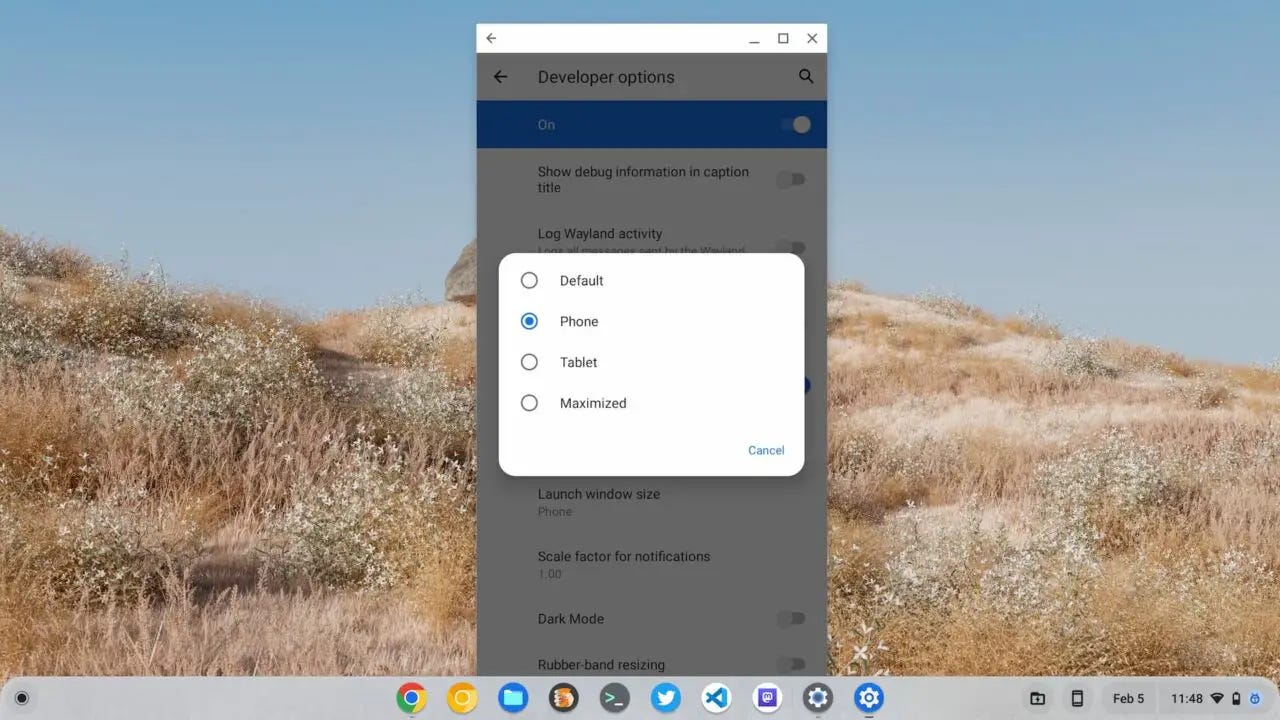Image resolution: width=1280 pixels, height=720 pixels.
Task: Open the fist icon app in shelf
Action: click(x=564, y=698)
